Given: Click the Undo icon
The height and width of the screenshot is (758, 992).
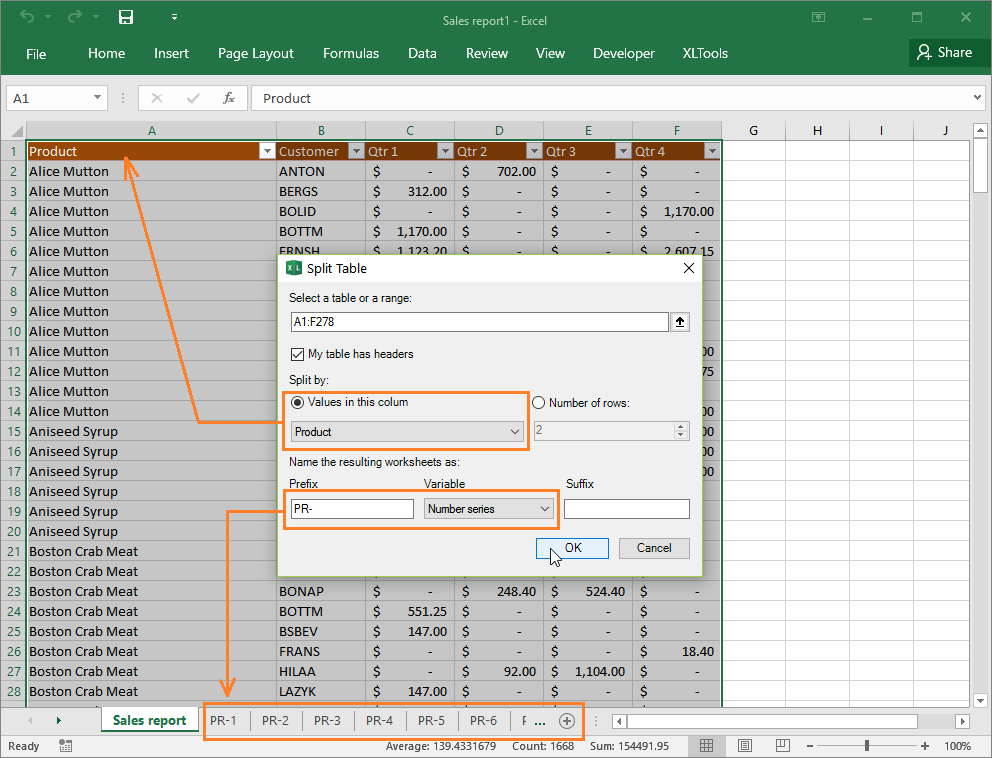Looking at the screenshot, I should click(x=25, y=17).
